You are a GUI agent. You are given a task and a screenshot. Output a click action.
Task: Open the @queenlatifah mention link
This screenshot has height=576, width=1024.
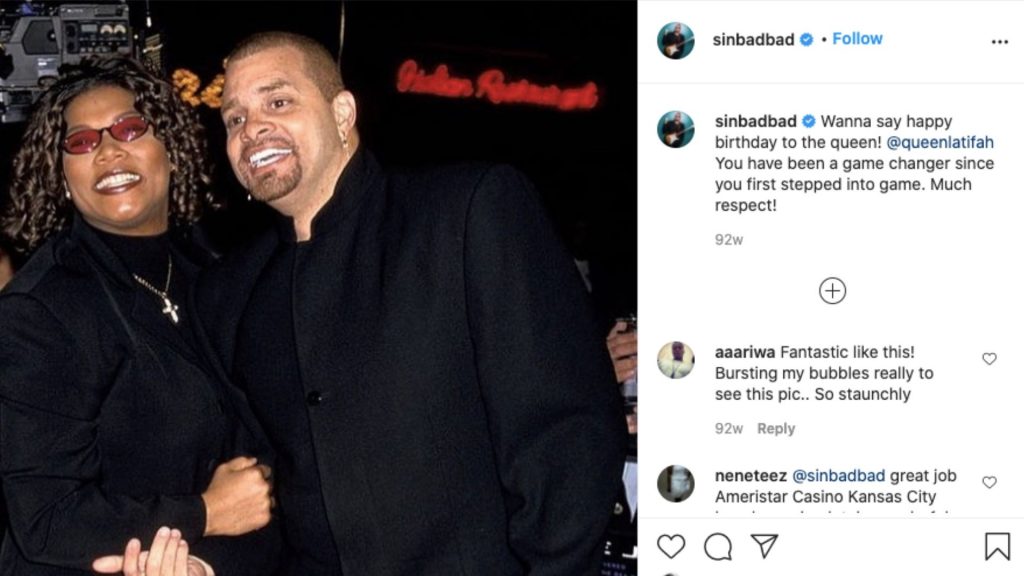(940, 142)
